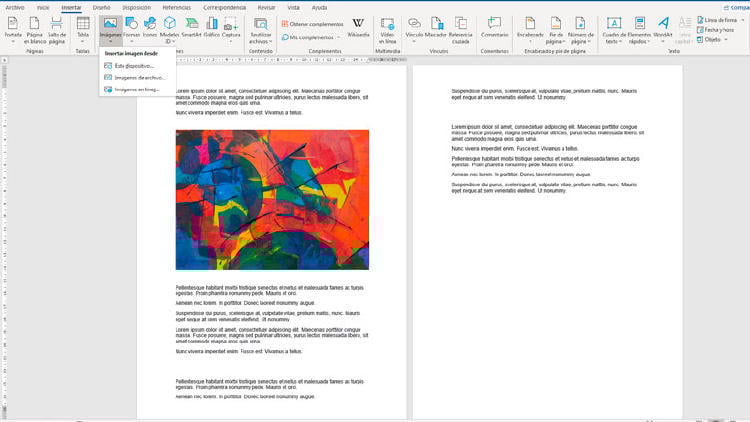Click the Referencia cruzada icon
Image resolution: width=750 pixels, height=422 pixels.
461,27
